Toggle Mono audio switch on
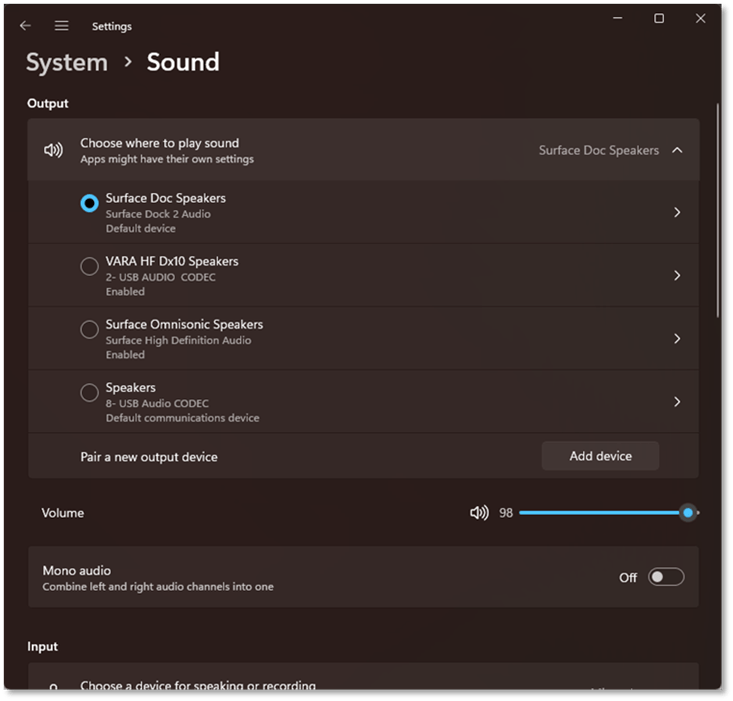Screen dimensions: 733x701 tap(666, 577)
